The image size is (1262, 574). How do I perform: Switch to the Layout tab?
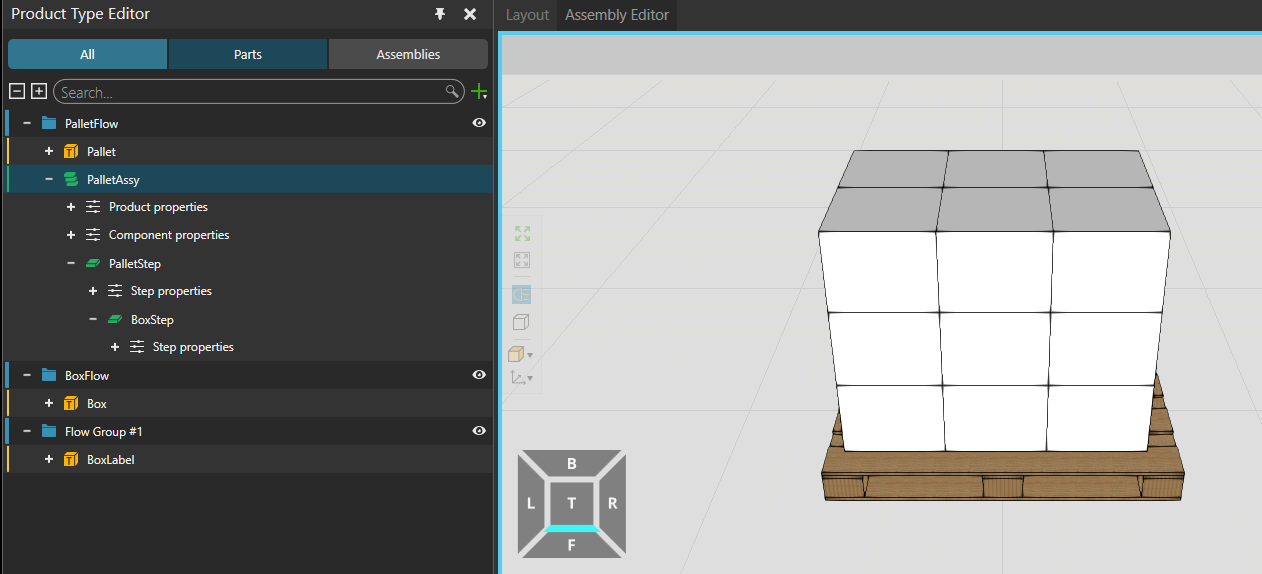(x=527, y=15)
